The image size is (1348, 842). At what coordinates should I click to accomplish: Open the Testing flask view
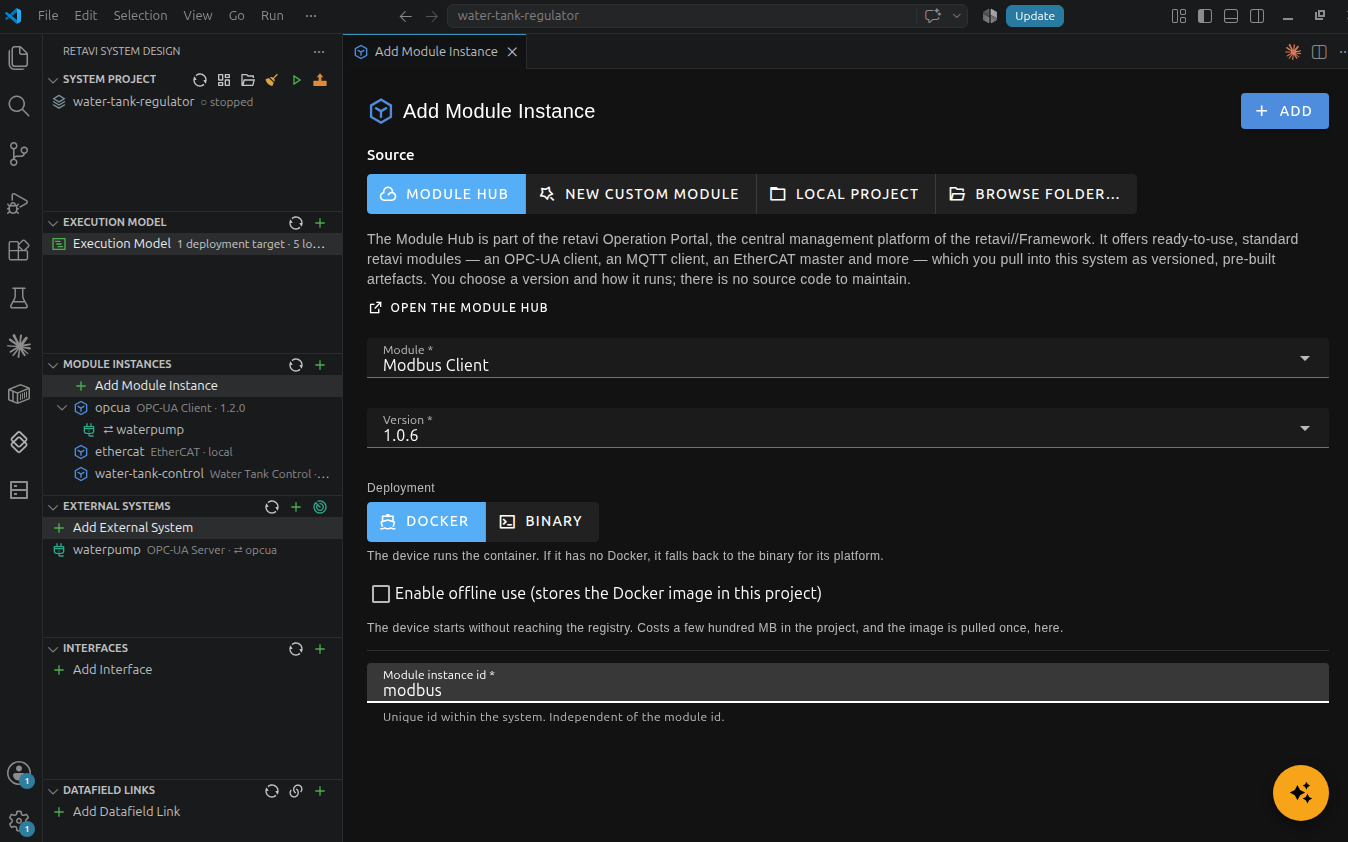point(18,298)
